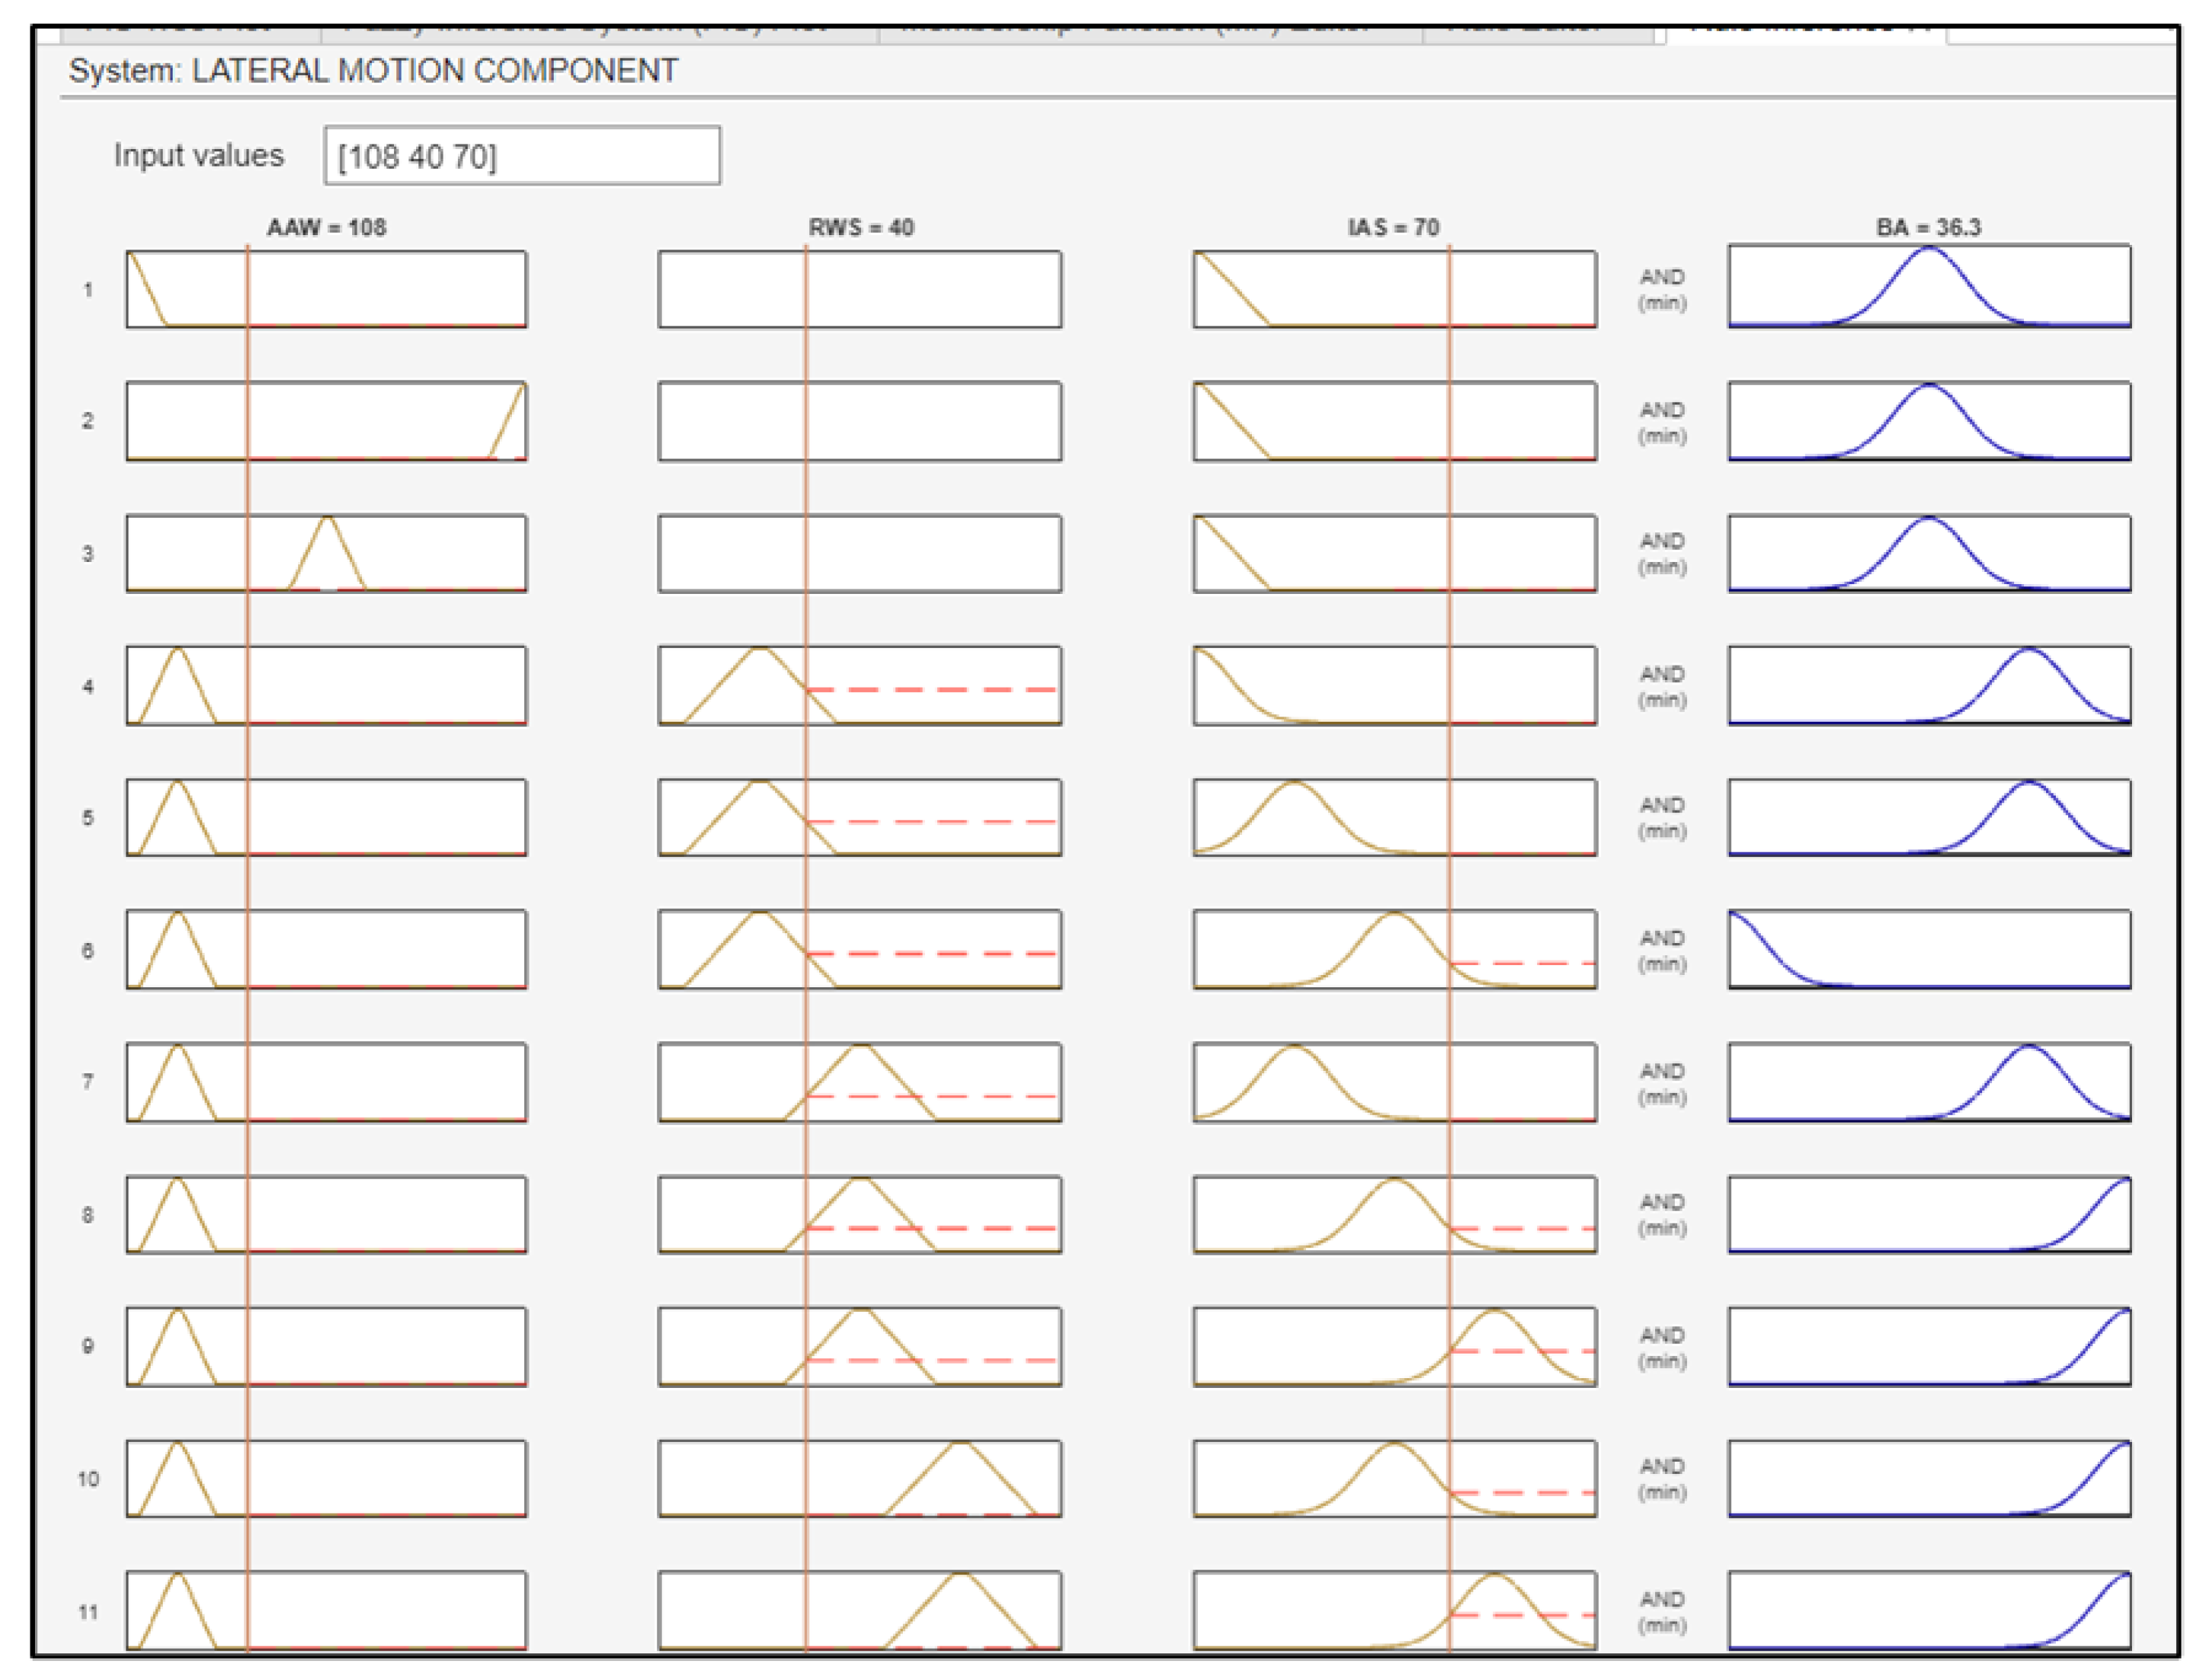
Task: Click the AND (min) label of rule 5
Action: (x=1662, y=818)
